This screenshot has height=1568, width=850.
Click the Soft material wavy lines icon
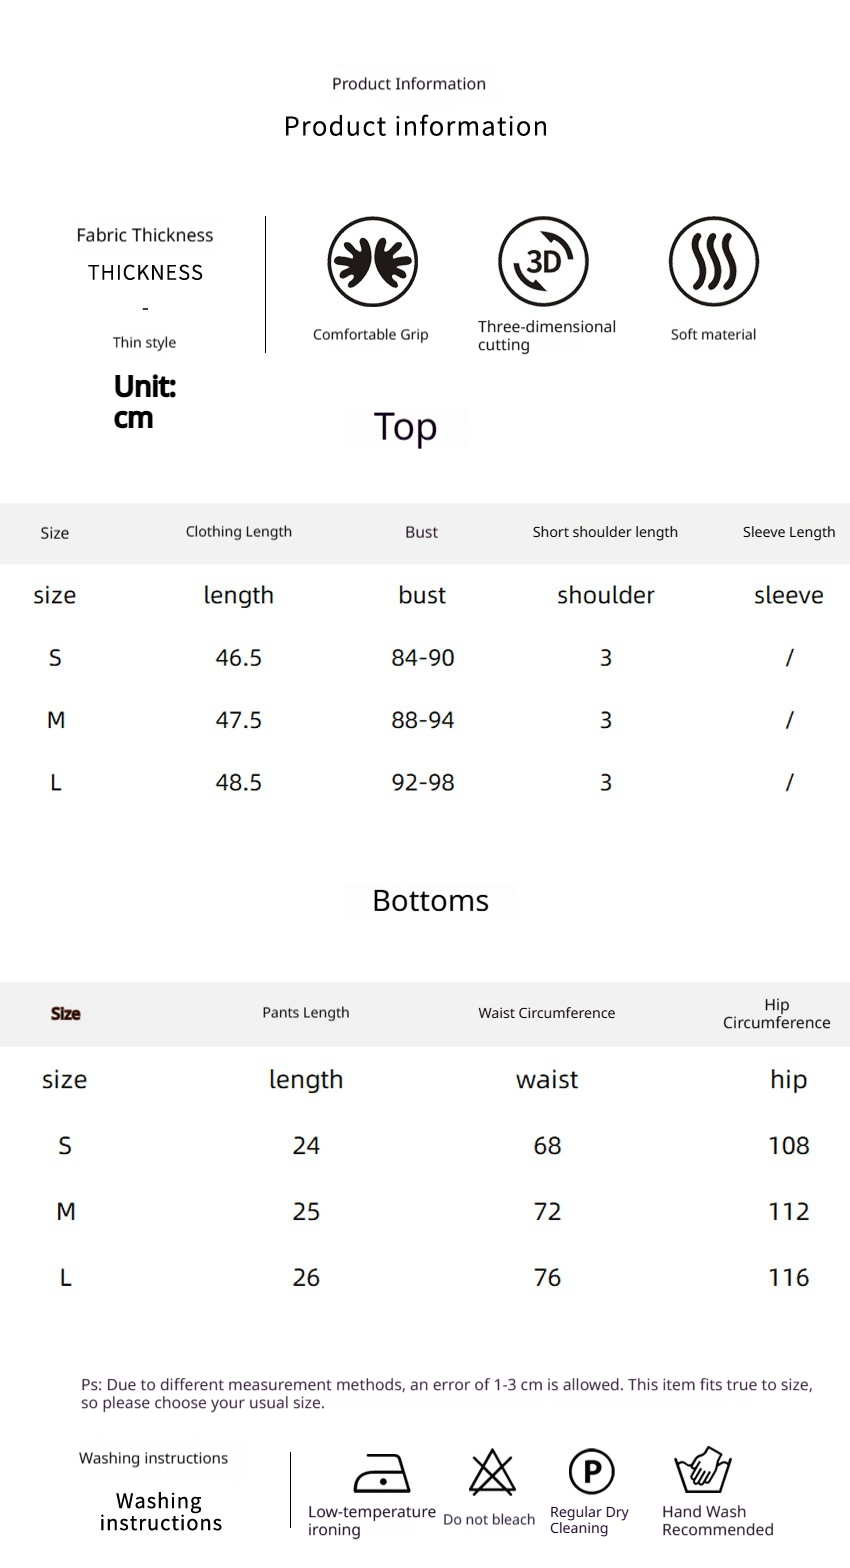(714, 262)
